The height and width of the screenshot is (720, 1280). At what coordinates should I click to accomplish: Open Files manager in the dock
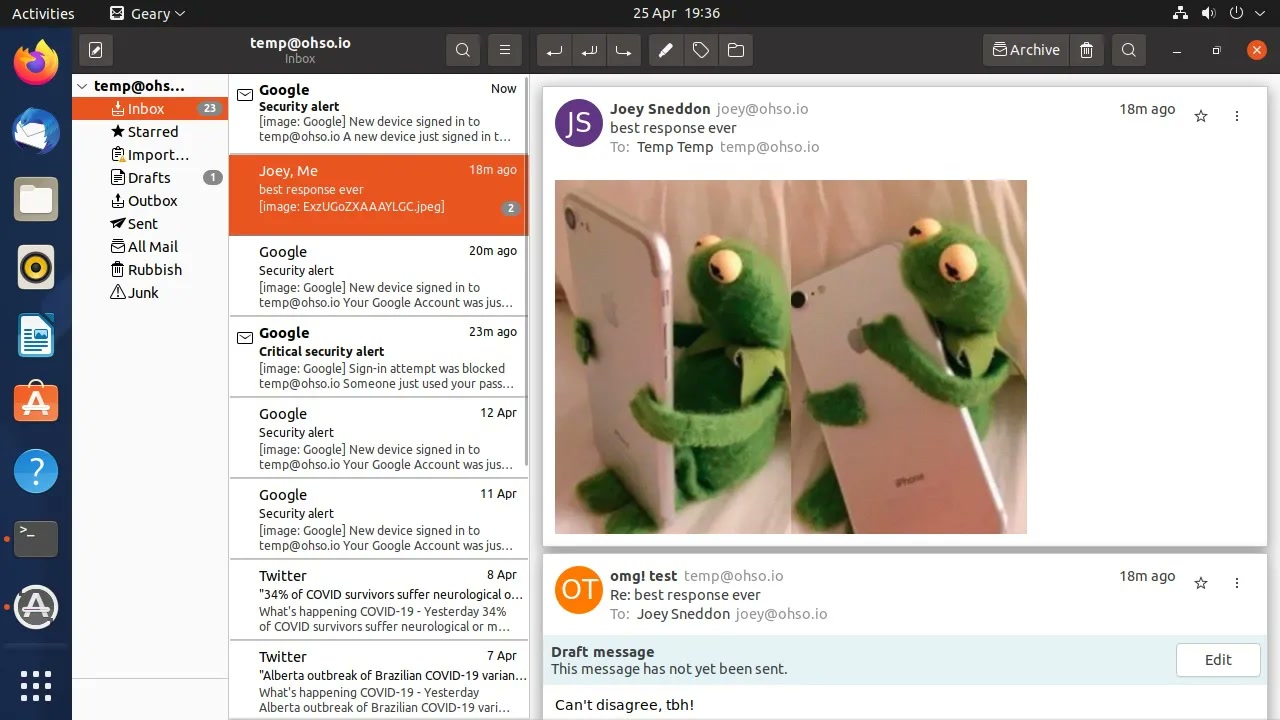(x=36, y=199)
